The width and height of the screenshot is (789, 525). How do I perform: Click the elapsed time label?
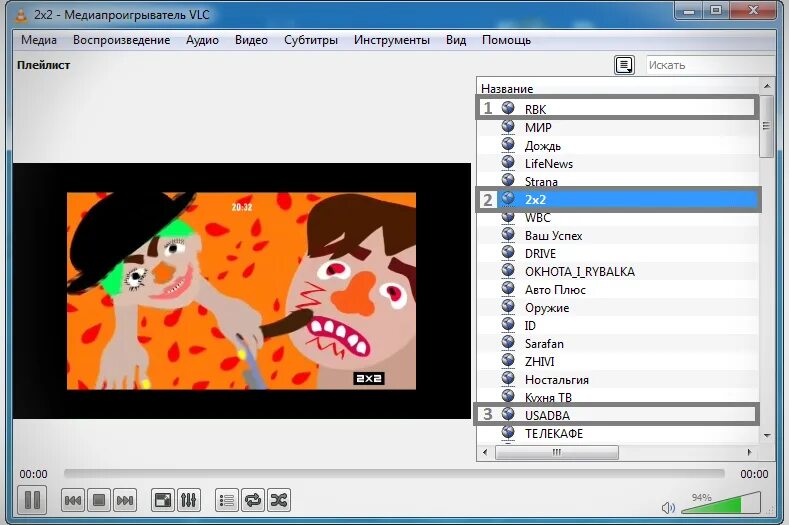click(x=33, y=474)
